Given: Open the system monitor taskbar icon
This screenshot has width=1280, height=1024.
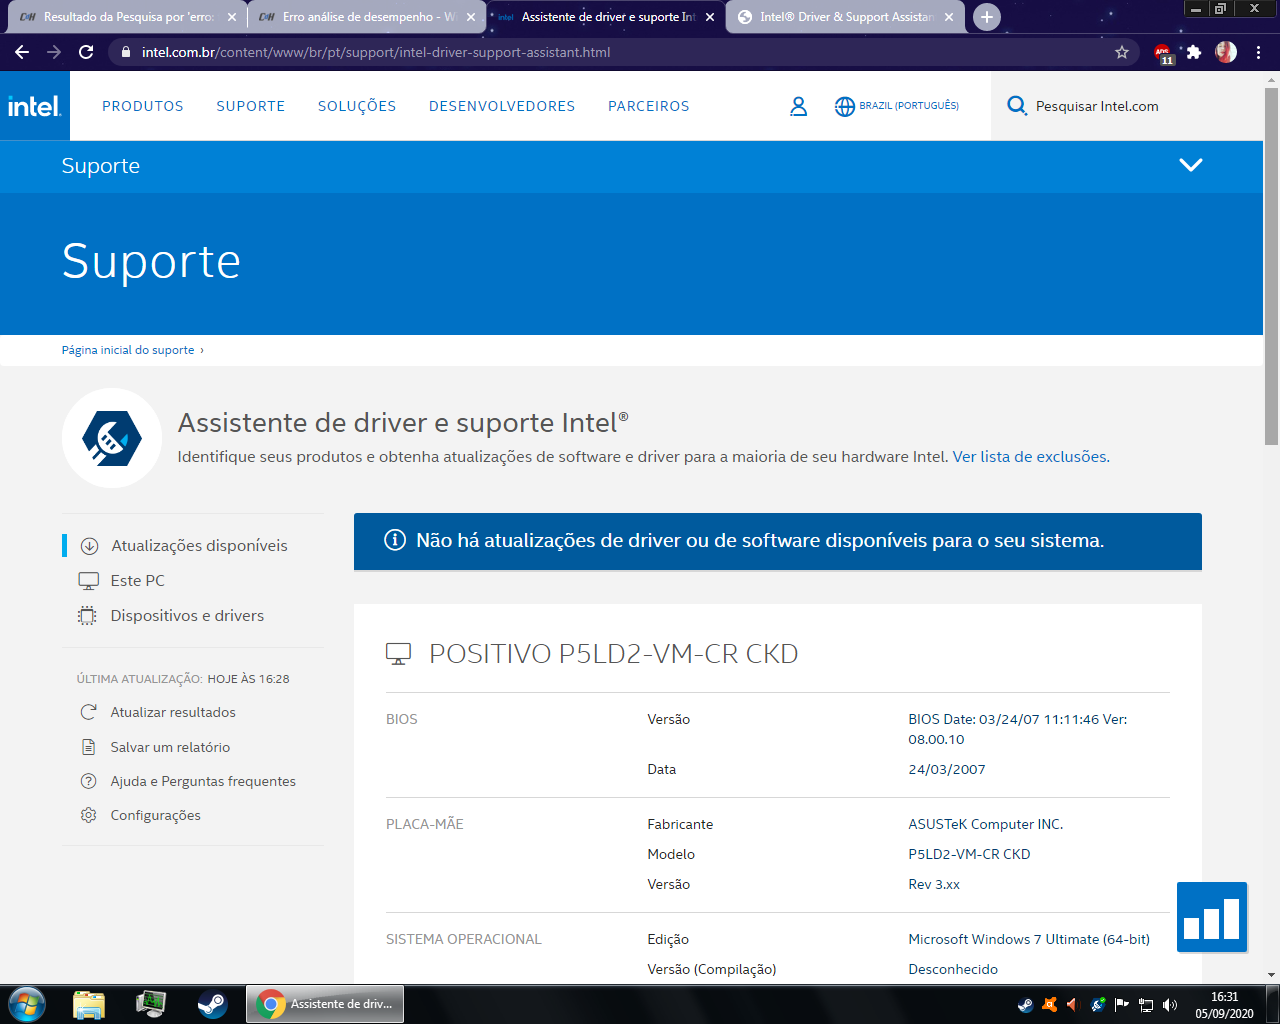Looking at the screenshot, I should point(151,1004).
